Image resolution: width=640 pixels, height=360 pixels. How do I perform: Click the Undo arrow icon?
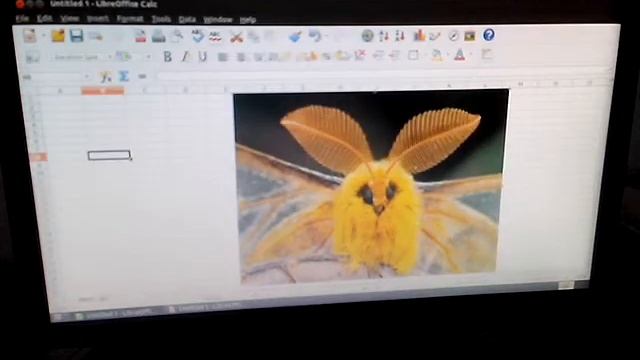click(314, 36)
